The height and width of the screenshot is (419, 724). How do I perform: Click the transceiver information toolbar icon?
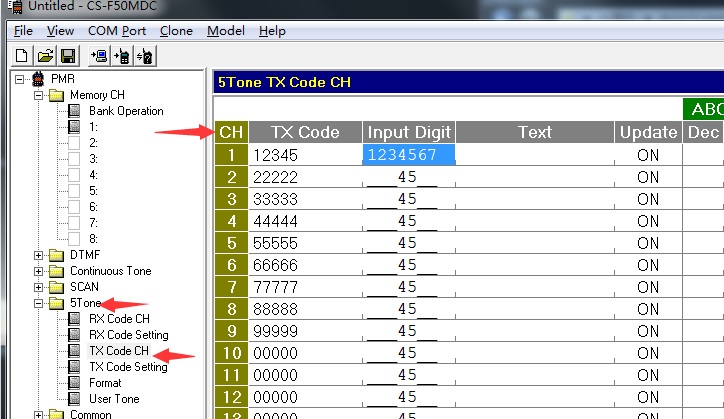146,55
